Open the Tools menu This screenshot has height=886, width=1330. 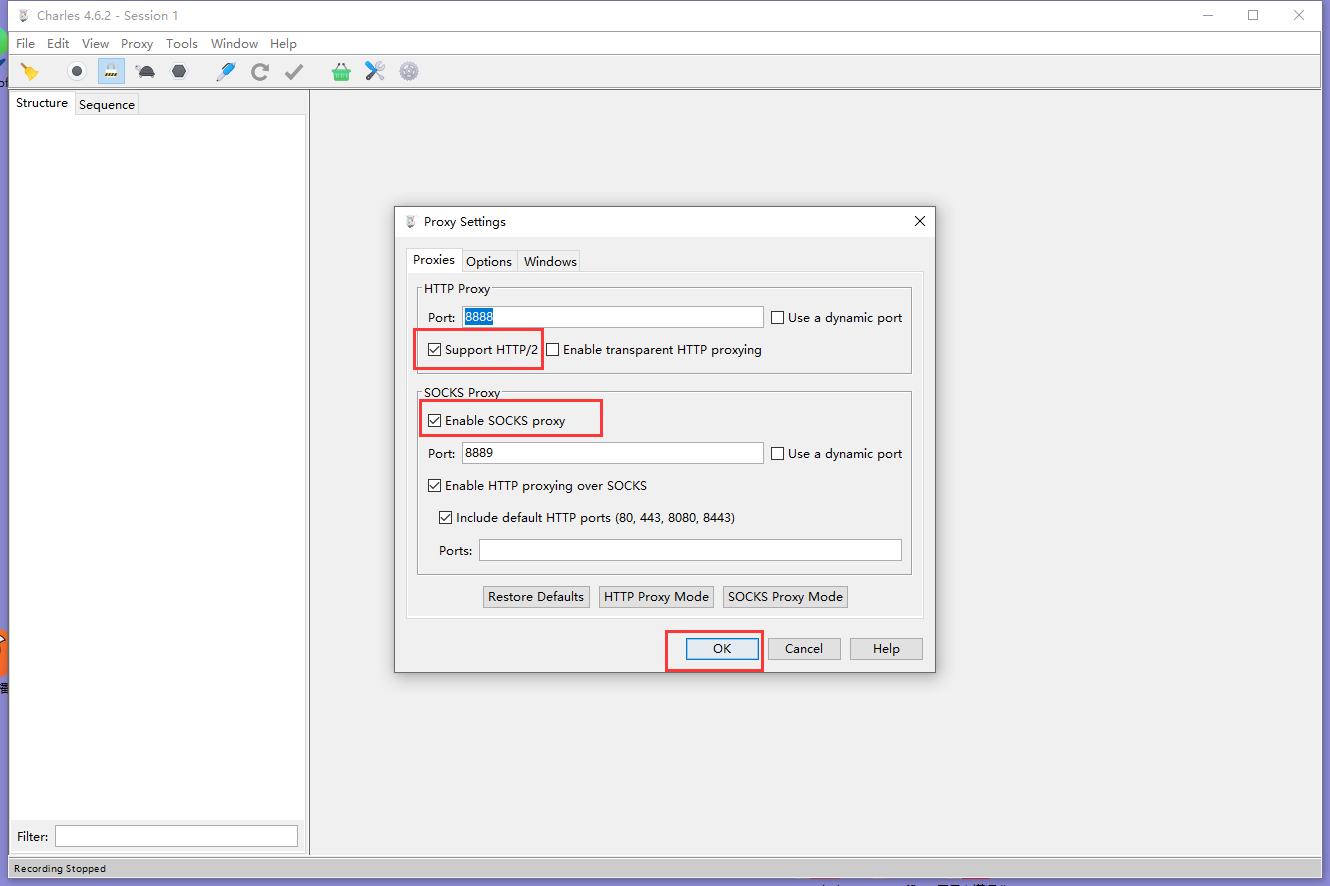[x=182, y=44]
